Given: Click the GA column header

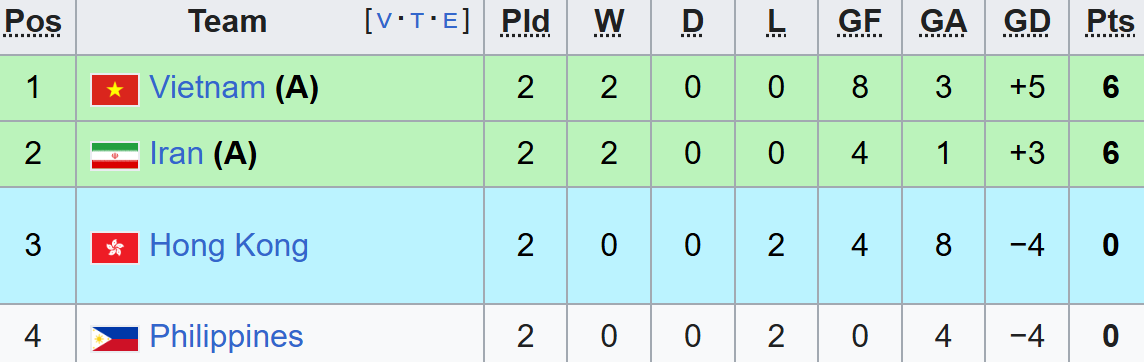Looking at the screenshot, I should (943, 23).
